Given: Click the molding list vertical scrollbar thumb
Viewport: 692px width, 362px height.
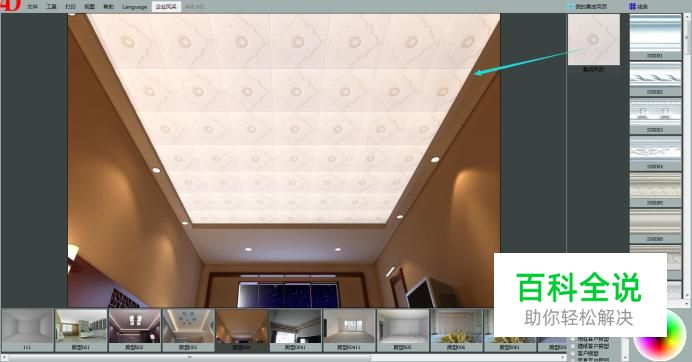Looking at the screenshot, I should pos(686,38).
